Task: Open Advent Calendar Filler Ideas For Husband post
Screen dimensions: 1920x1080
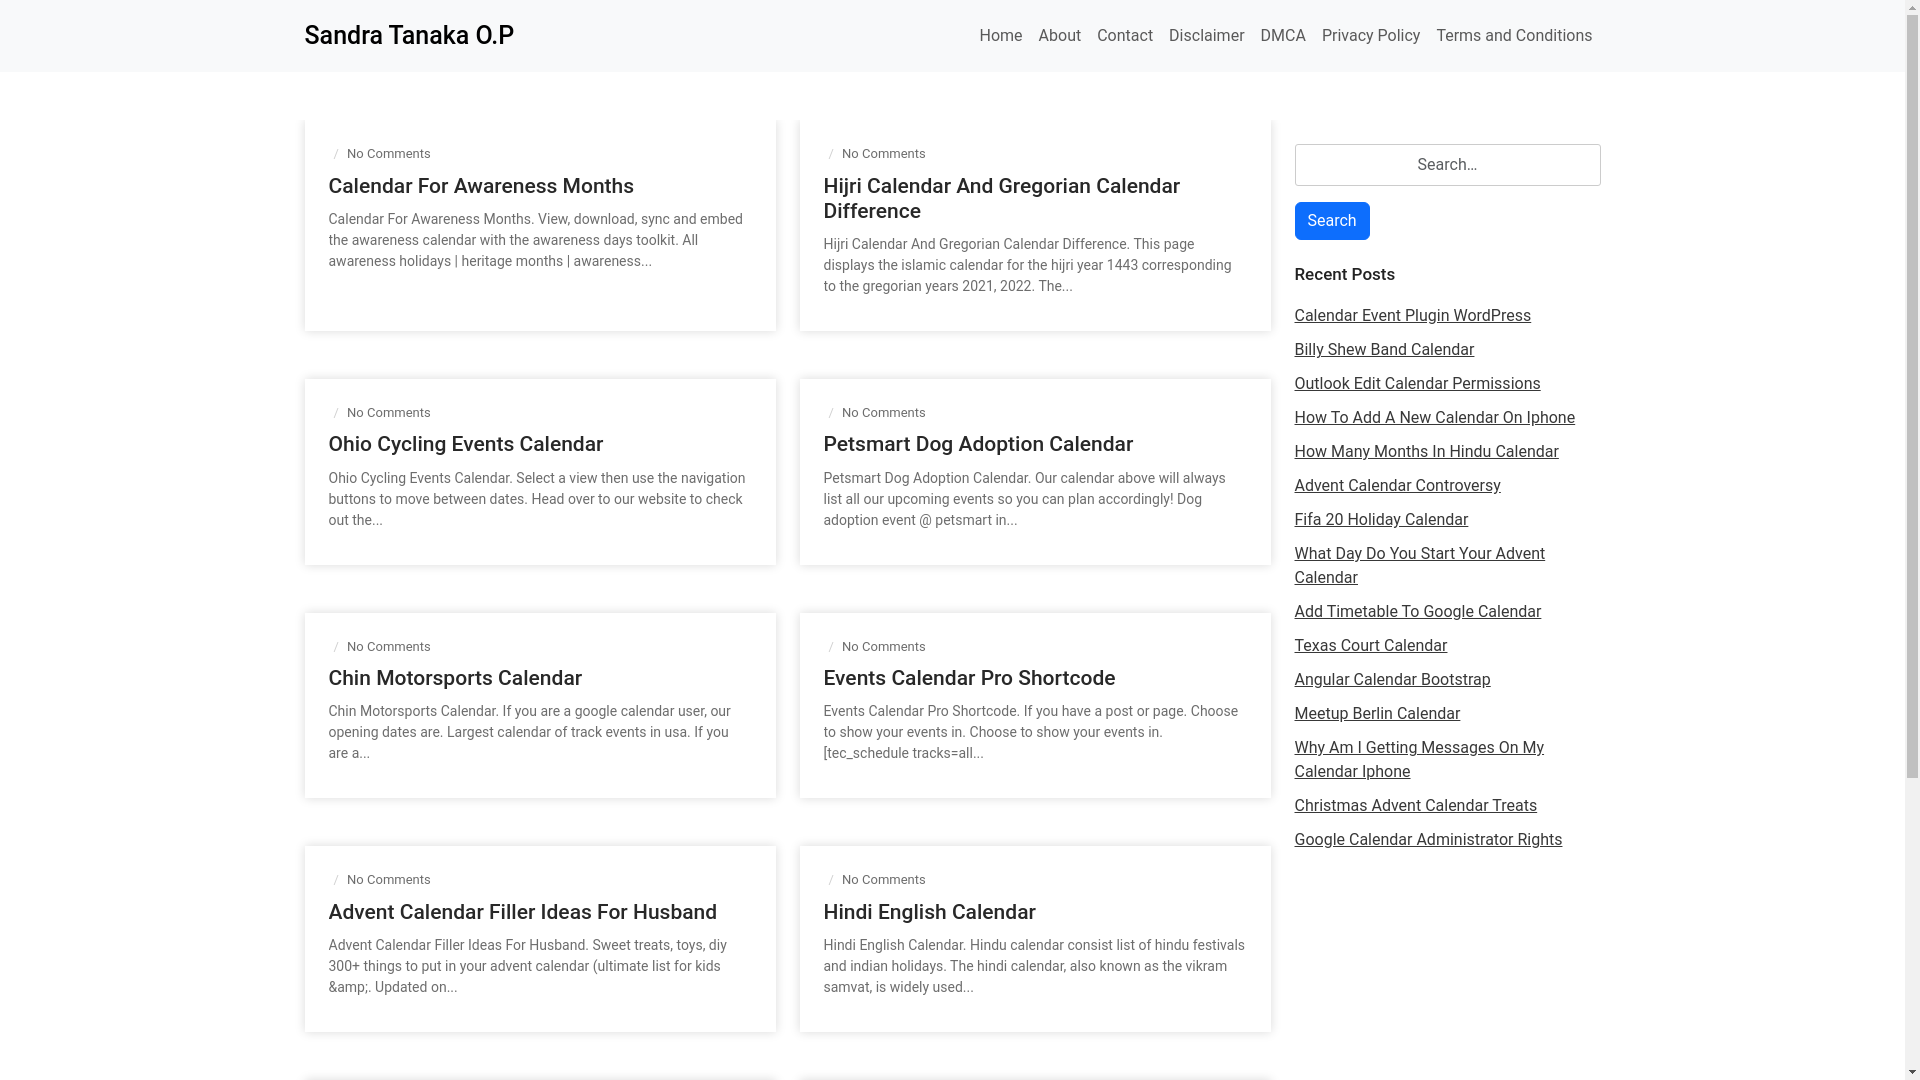Action: (x=522, y=912)
